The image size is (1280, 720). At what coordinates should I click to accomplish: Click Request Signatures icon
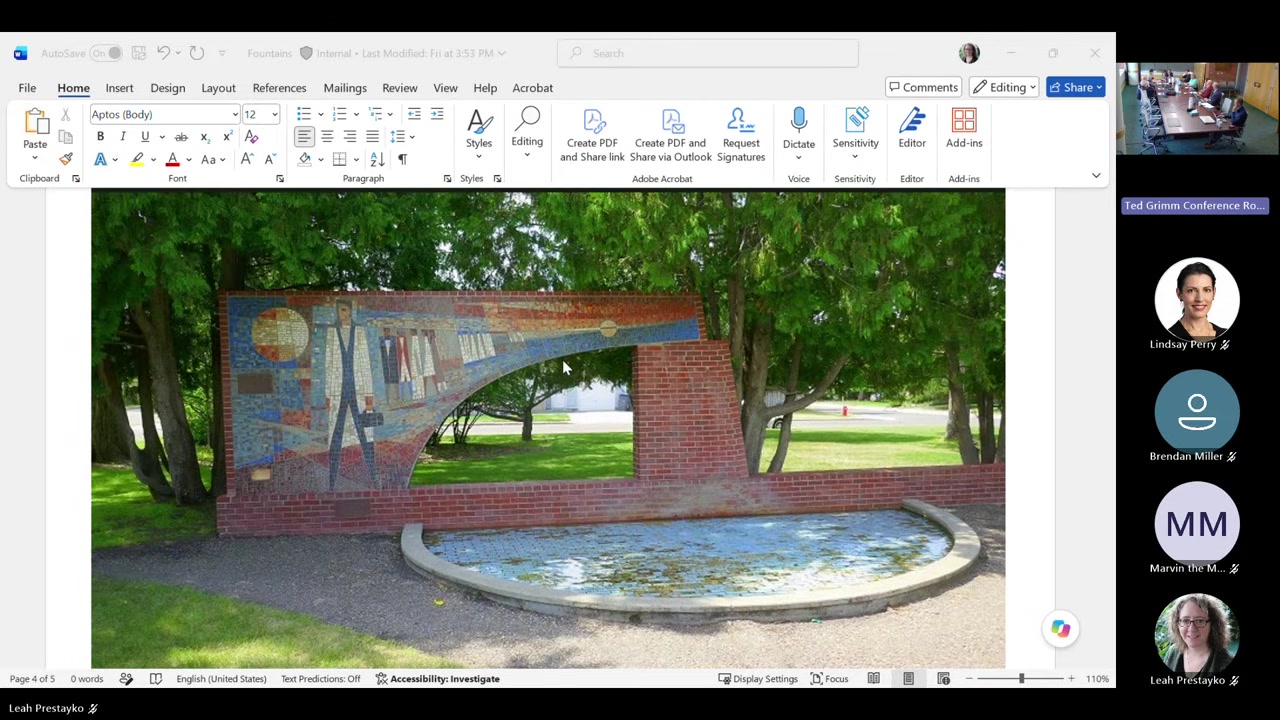[741, 121]
